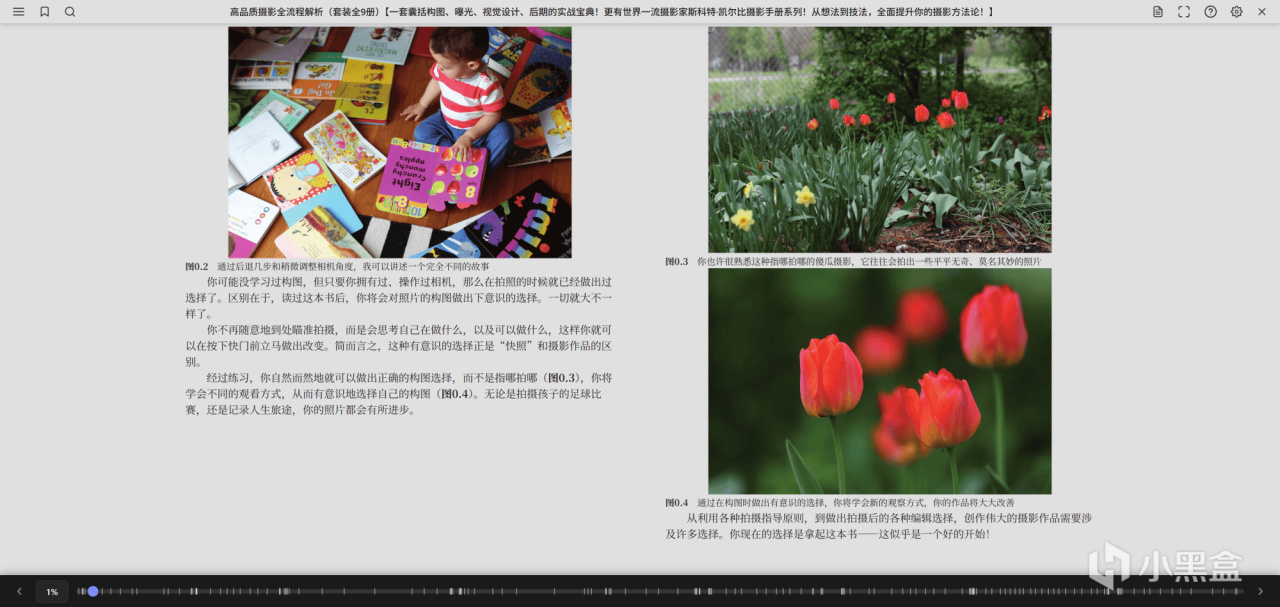The width and height of the screenshot is (1280, 607).
Task: Open reader settings gear
Action: [1236, 12]
